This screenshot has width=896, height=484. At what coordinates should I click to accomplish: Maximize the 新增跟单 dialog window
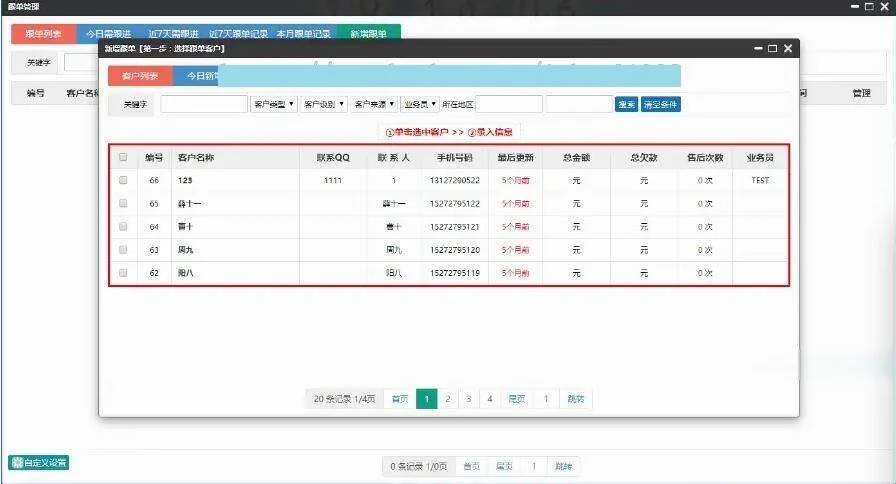coord(772,48)
